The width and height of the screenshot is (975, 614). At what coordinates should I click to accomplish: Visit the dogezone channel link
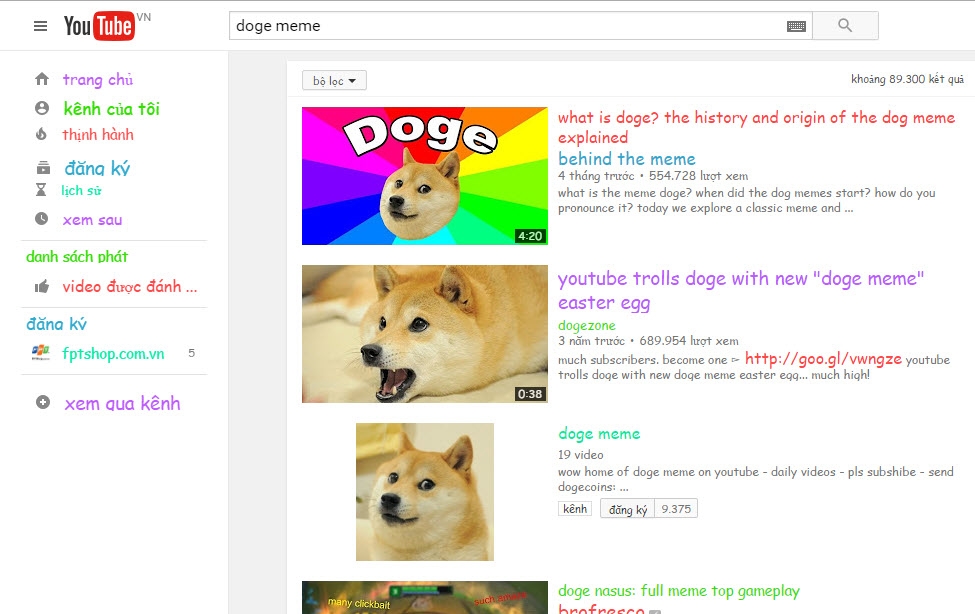click(x=587, y=325)
